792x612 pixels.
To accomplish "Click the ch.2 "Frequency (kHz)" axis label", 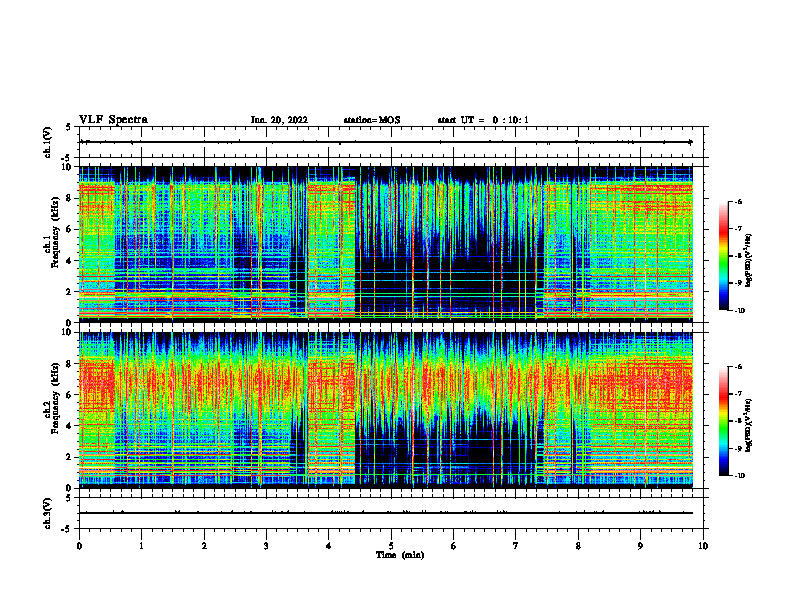I will pyautogui.click(x=56, y=400).
